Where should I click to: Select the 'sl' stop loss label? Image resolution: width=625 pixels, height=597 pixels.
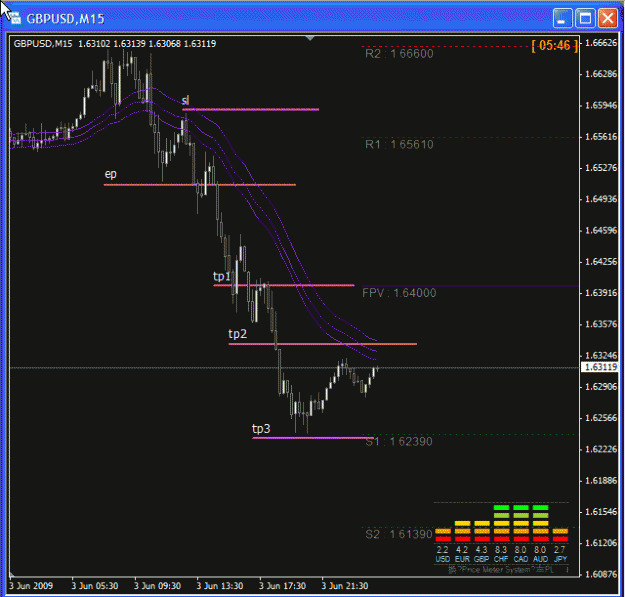[x=185, y=100]
